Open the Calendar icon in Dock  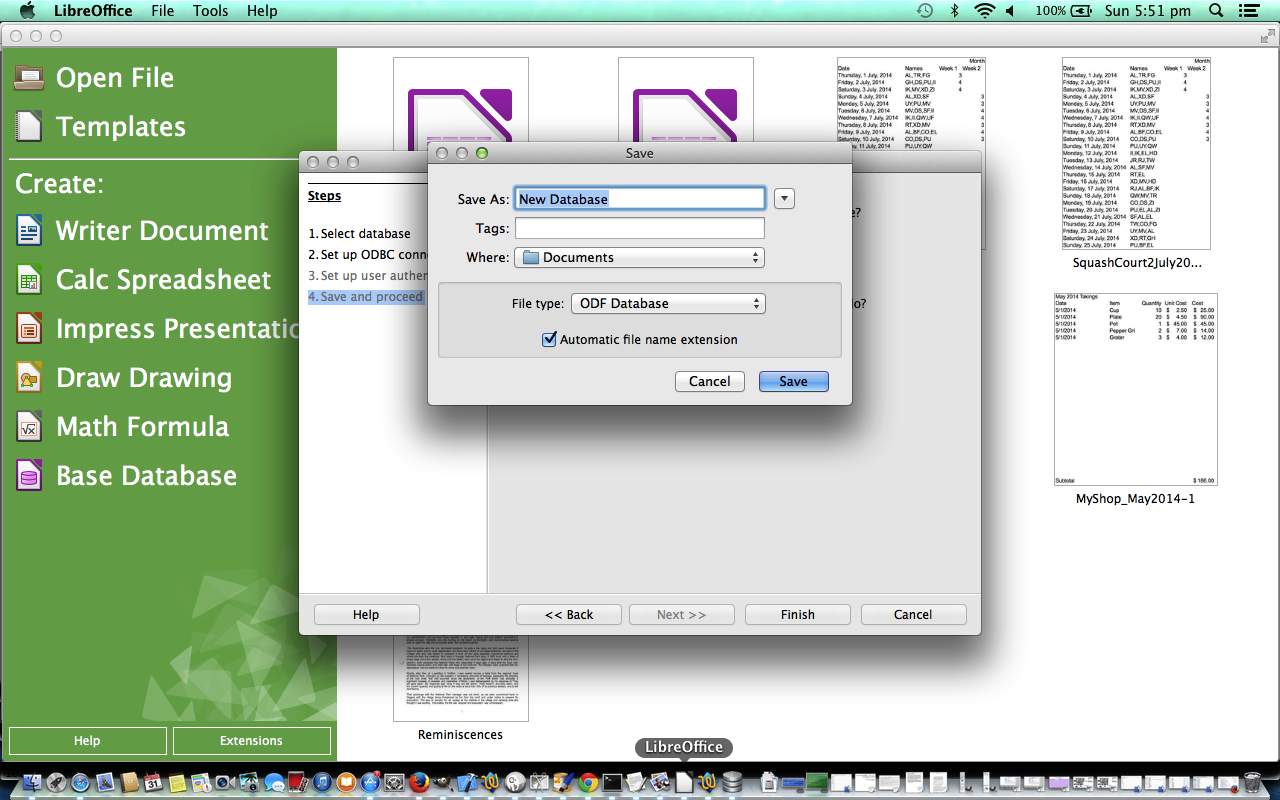tap(153, 782)
